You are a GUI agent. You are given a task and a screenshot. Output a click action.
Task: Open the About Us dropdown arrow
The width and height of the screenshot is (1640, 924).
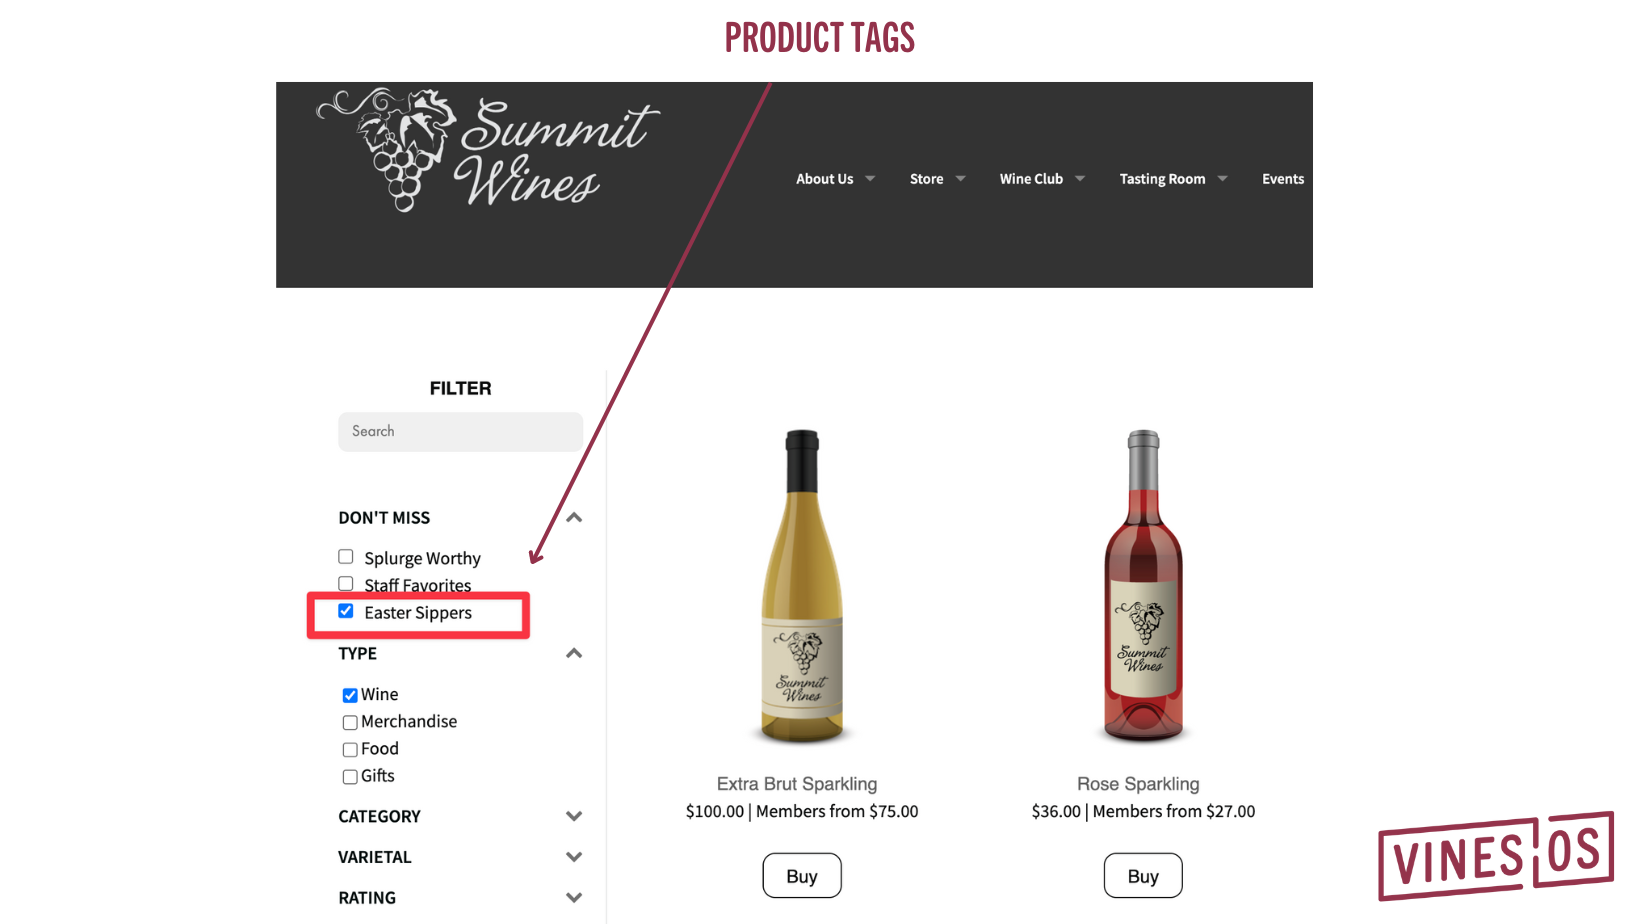point(870,179)
